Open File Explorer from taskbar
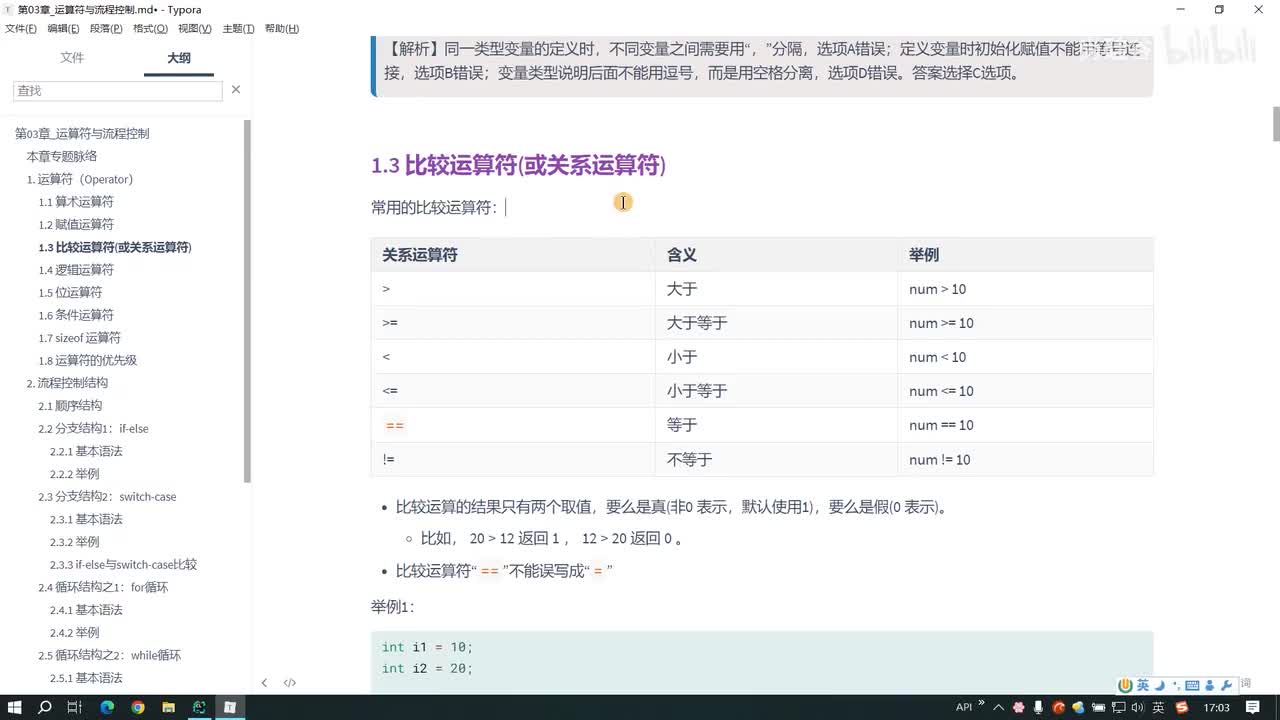This screenshot has height=720, width=1280. click(x=168, y=707)
